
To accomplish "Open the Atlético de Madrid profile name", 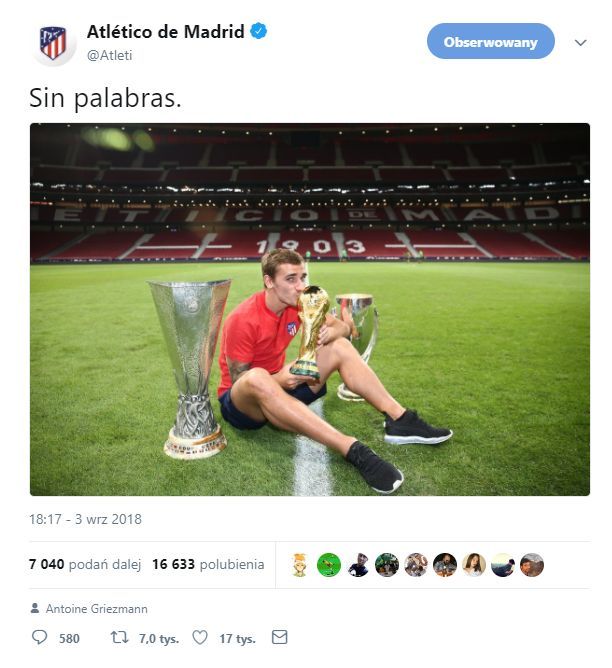I will click(165, 32).
